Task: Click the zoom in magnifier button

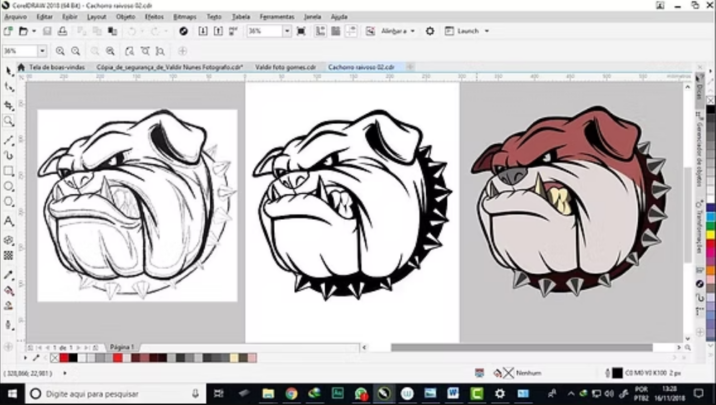Action: coord(61,51)
